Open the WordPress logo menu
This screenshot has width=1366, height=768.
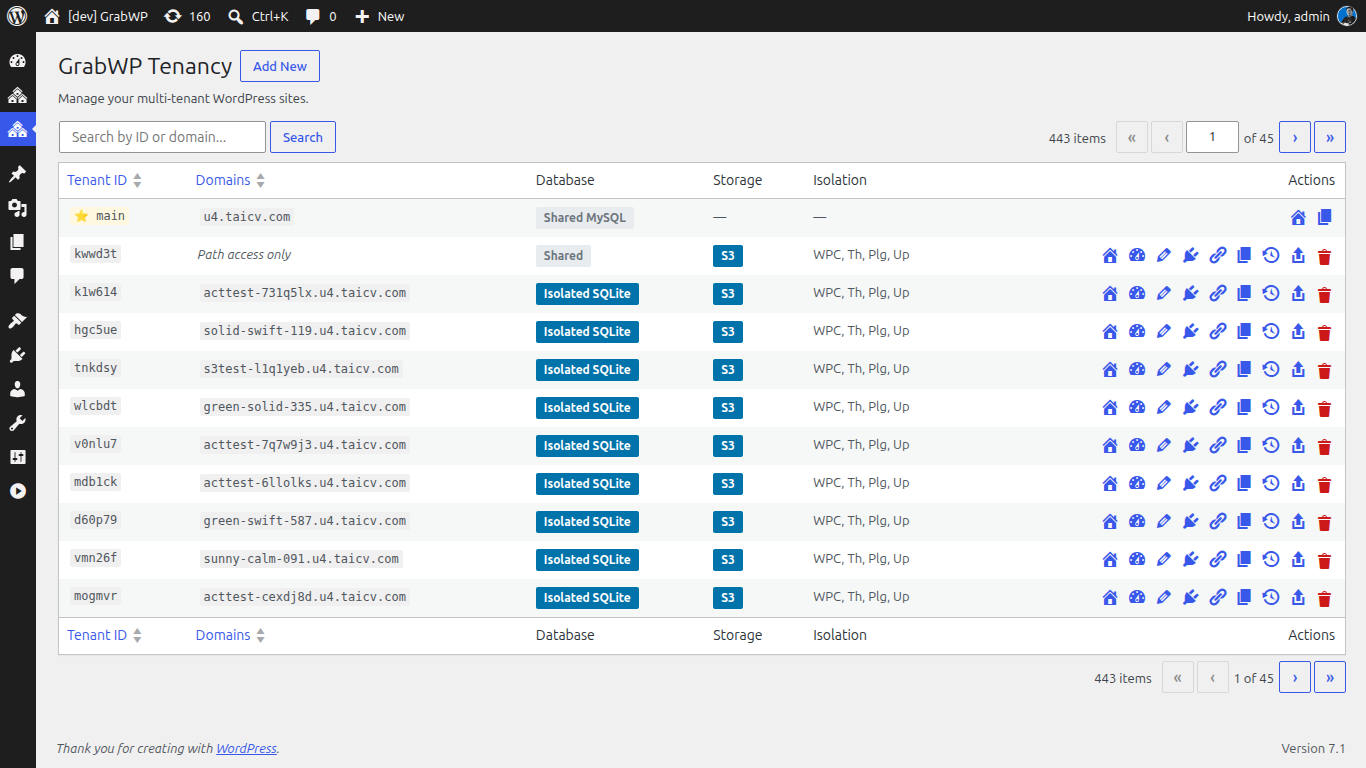[x=17, y=16]
